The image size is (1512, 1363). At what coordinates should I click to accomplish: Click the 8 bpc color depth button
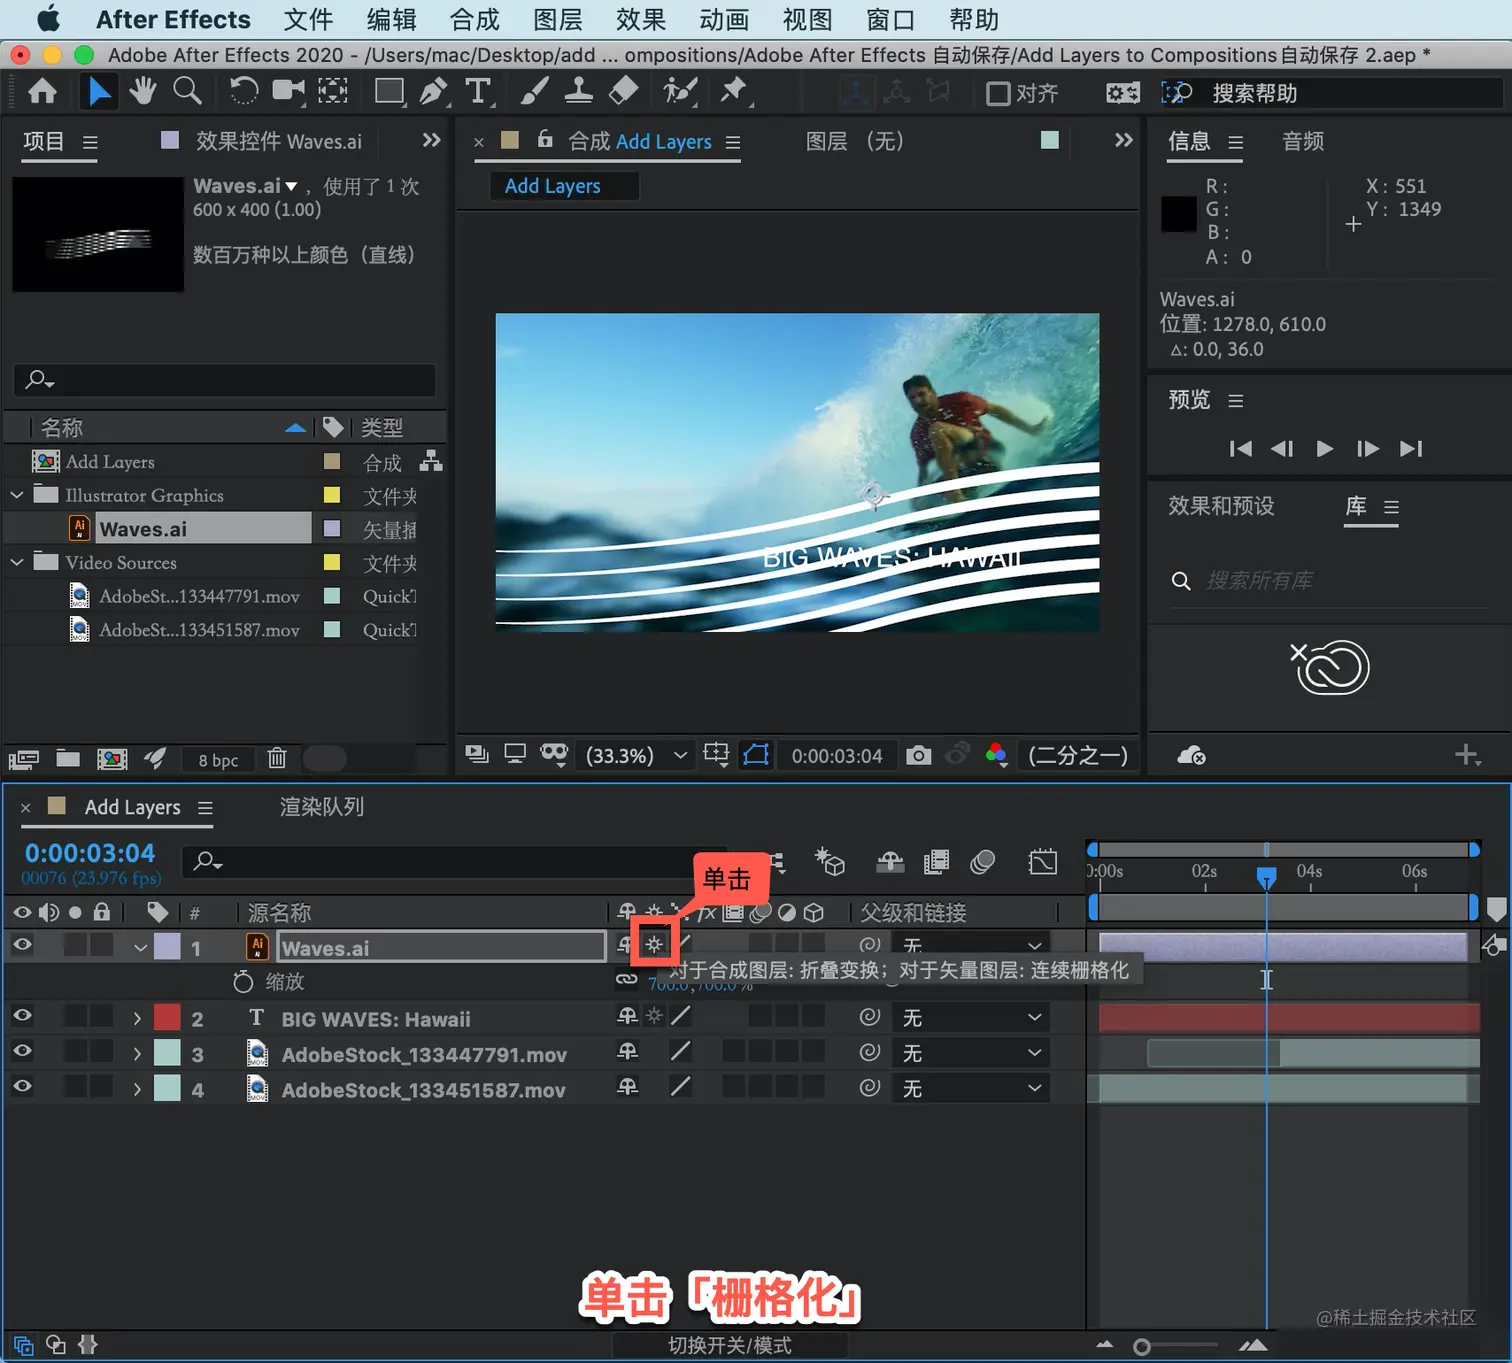click(218, 760)
